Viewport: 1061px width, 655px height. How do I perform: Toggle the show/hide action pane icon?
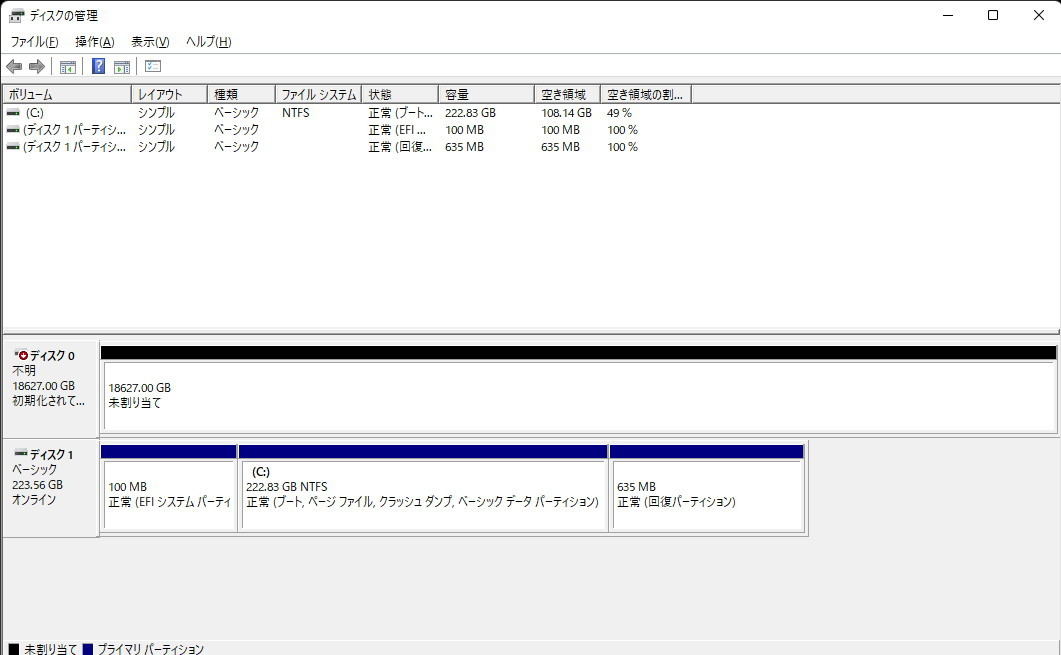[122, 66]
